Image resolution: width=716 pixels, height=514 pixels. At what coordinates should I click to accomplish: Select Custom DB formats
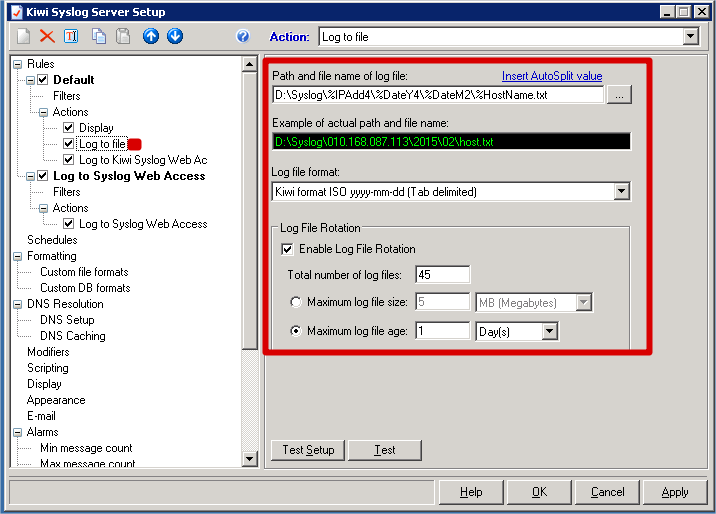coord(85,288)
